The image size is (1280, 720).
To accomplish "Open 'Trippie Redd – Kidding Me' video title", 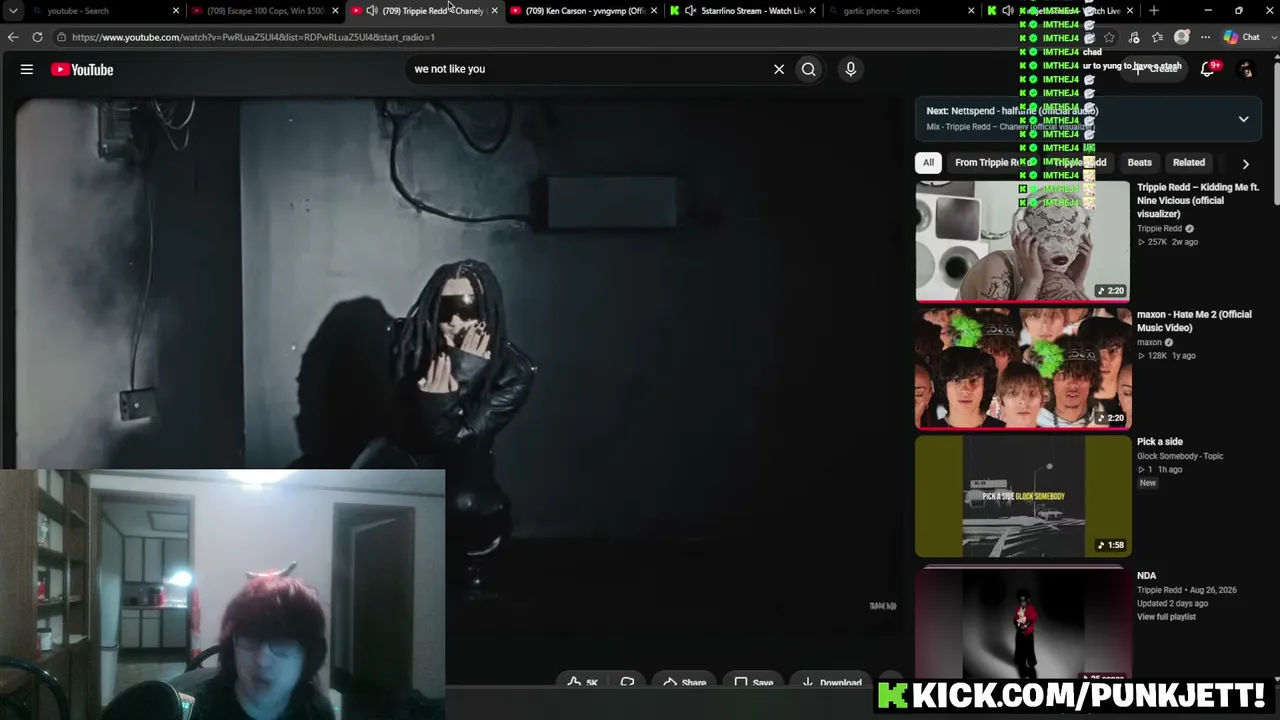I will click(1198, 200).
